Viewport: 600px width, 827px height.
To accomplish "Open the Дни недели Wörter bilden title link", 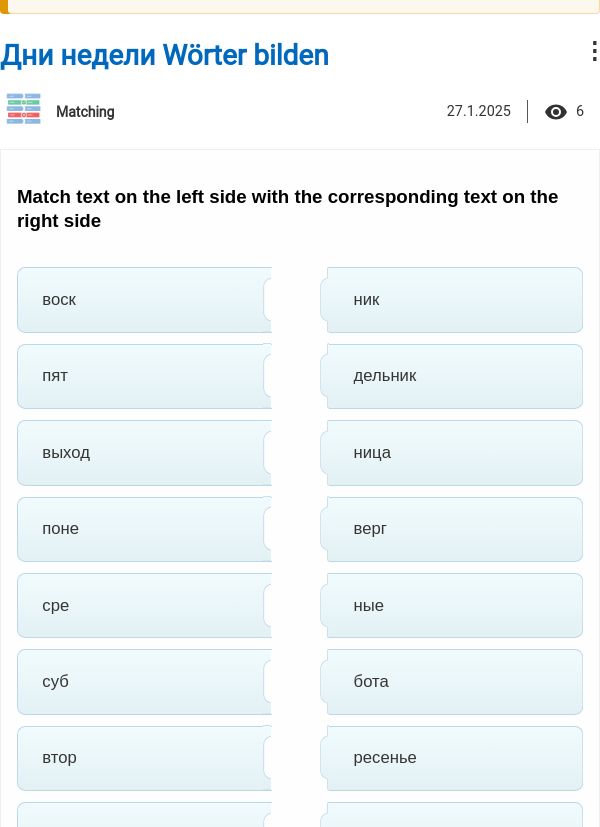I will (164, 55).
